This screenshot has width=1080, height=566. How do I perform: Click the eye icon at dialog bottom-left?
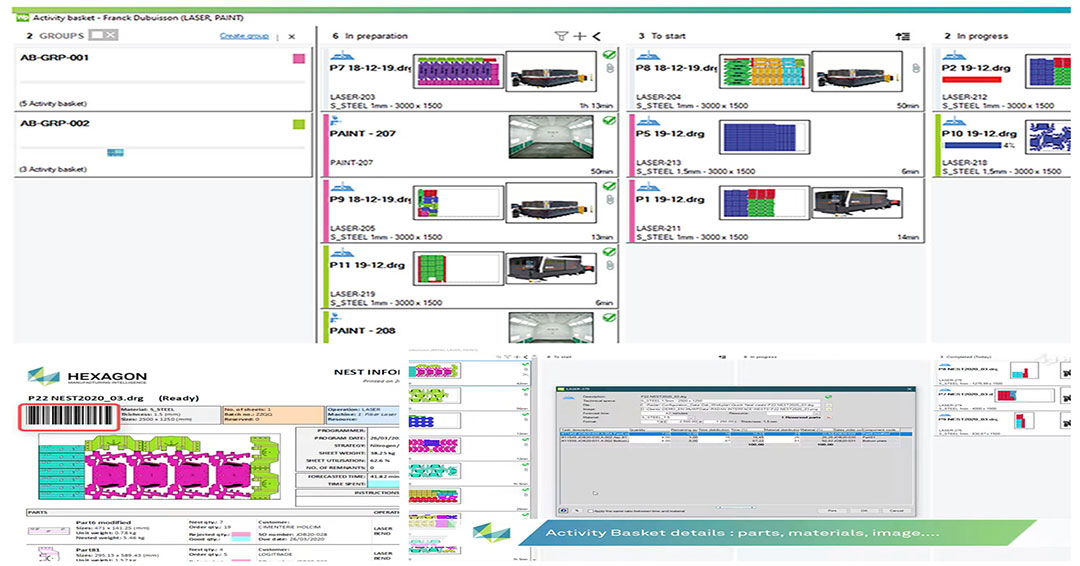pyautogui.click(x=564, y=511)
